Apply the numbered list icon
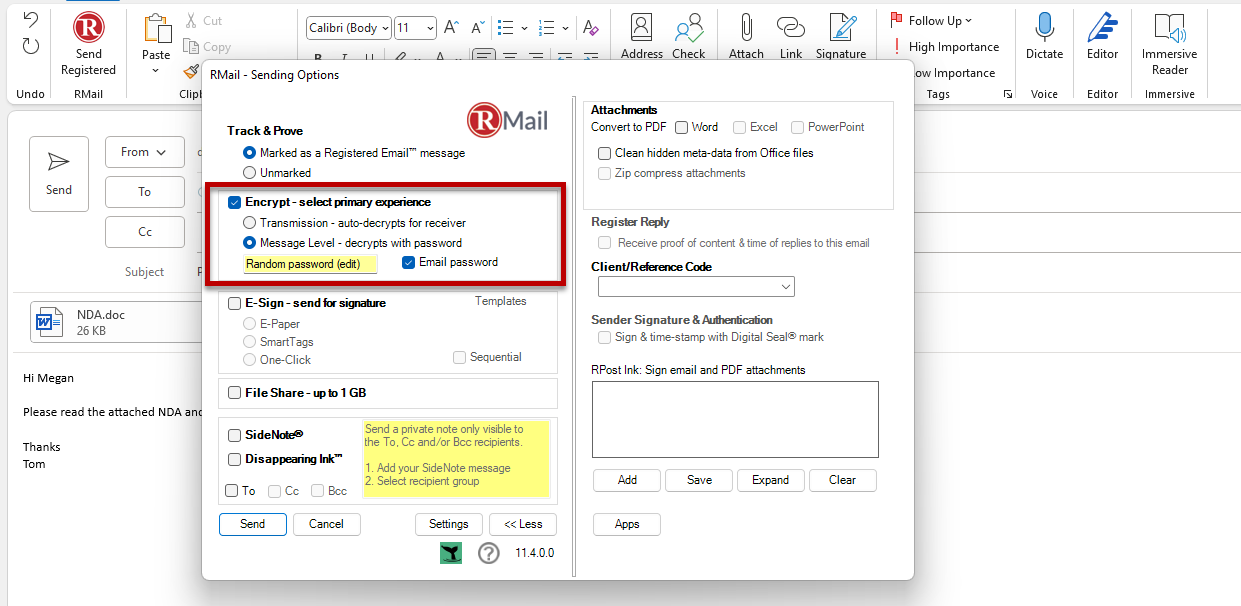Viewport: 1241px width, 606px height. pyautogui.click(x=546, y=28)
